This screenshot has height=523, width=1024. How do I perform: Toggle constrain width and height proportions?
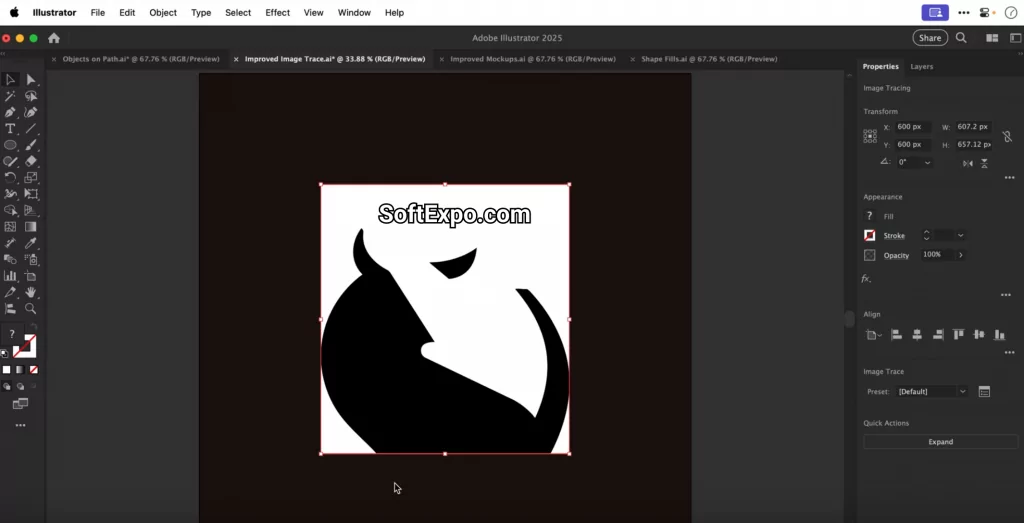(1007, 136)
